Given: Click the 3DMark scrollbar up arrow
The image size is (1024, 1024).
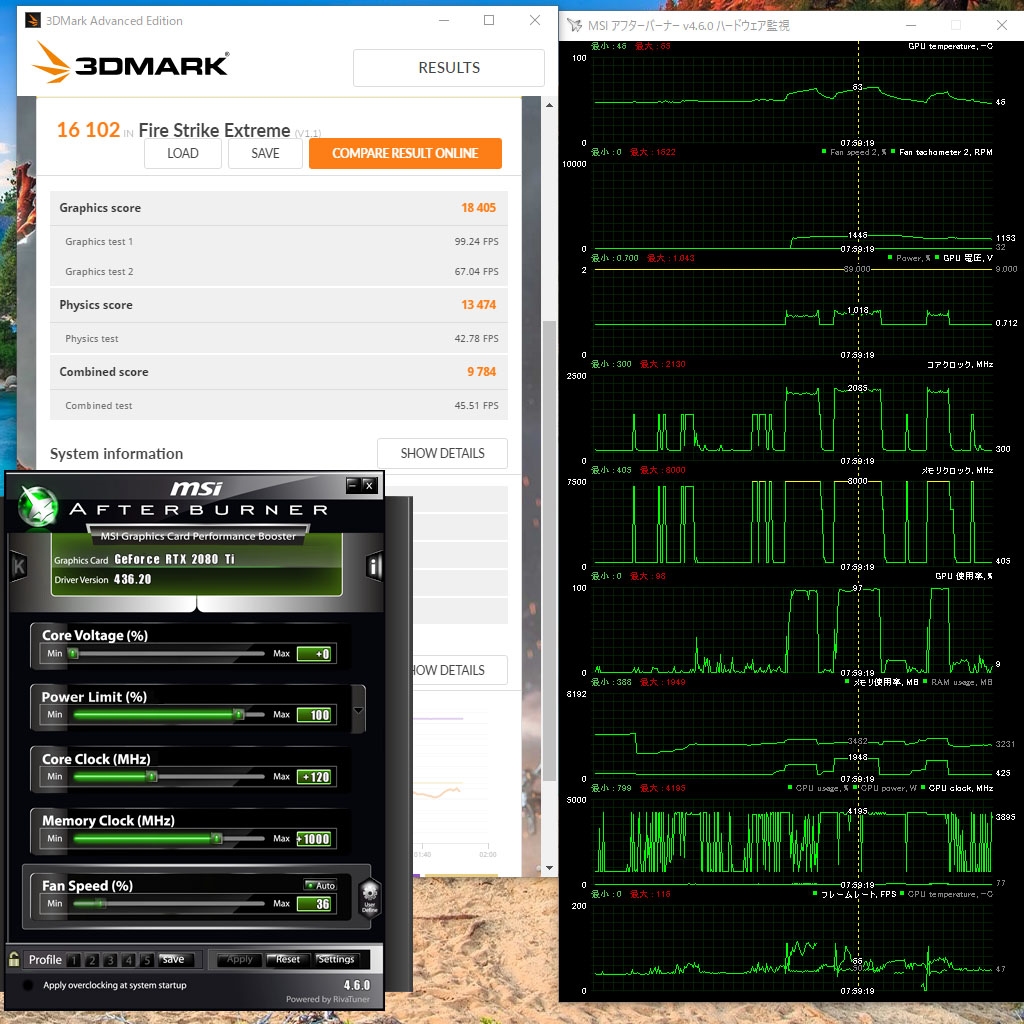Looking at the screenshot, I should tap(549, 105).
